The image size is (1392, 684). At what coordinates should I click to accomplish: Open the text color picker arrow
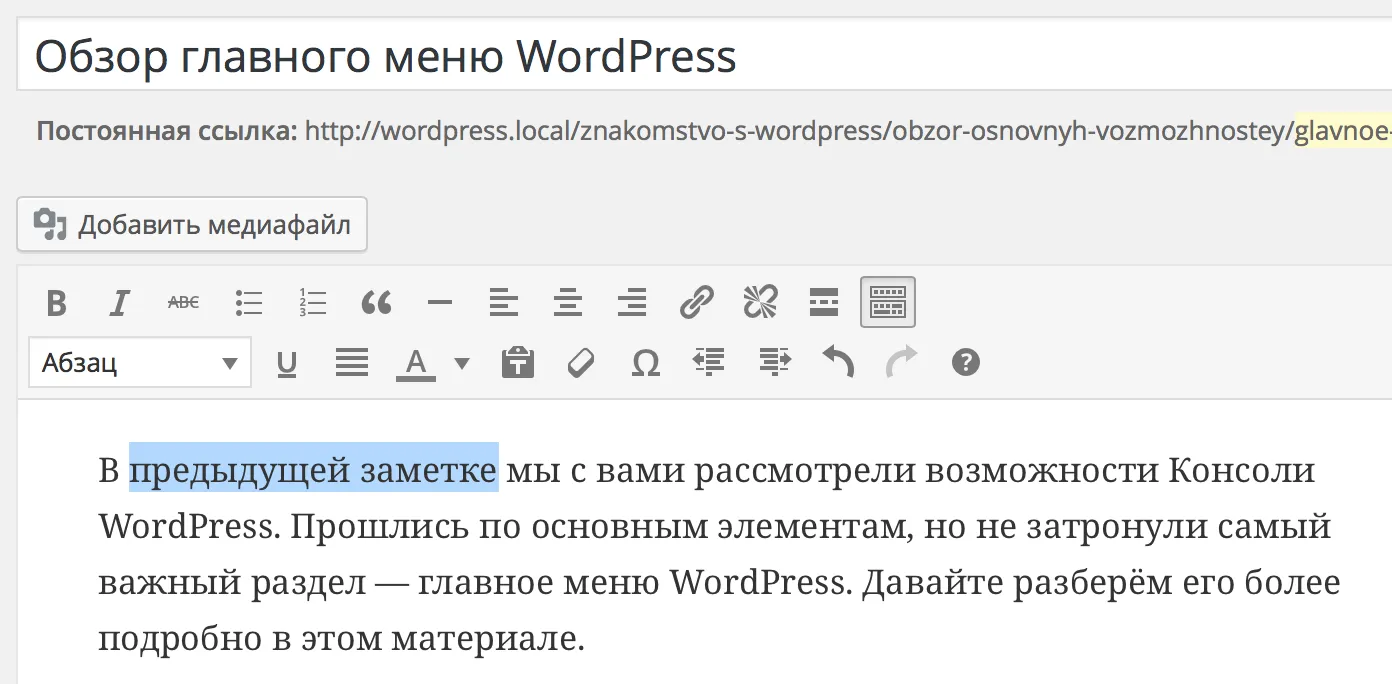tap(461, 363)
